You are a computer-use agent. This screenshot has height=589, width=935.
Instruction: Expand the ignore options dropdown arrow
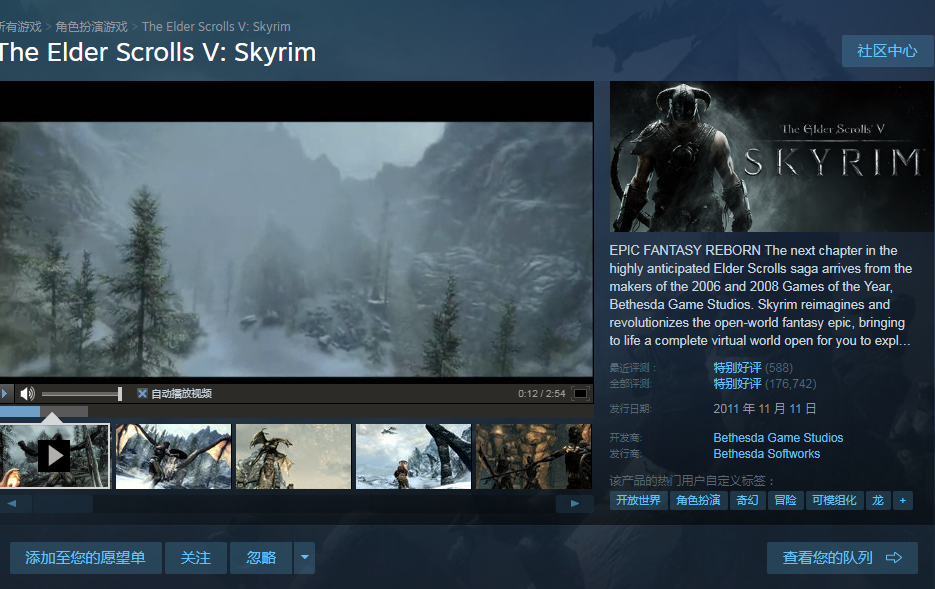pos(304,558)
